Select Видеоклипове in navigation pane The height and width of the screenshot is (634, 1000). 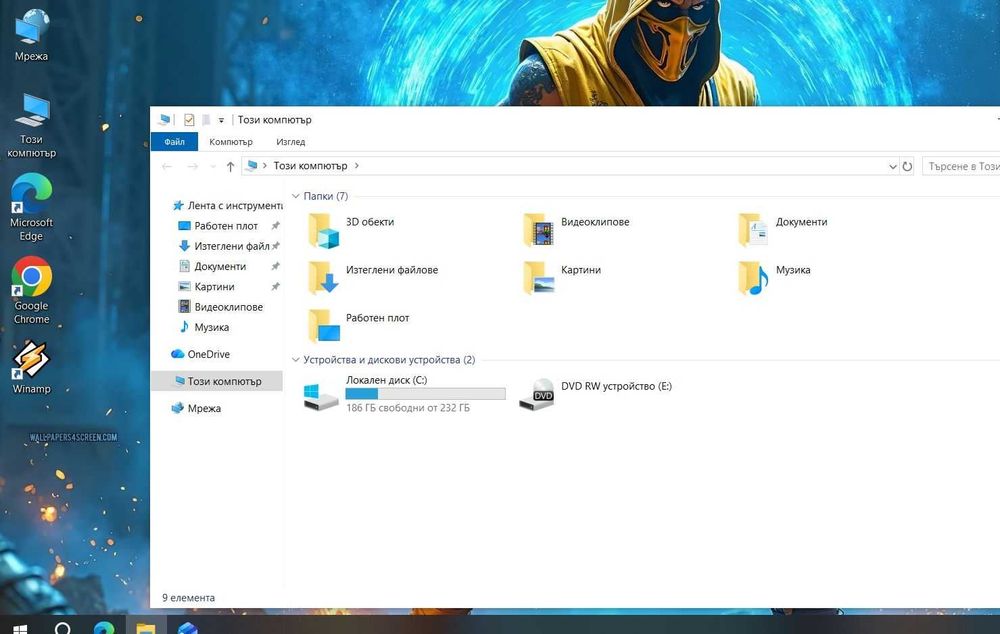pos(221,307)
